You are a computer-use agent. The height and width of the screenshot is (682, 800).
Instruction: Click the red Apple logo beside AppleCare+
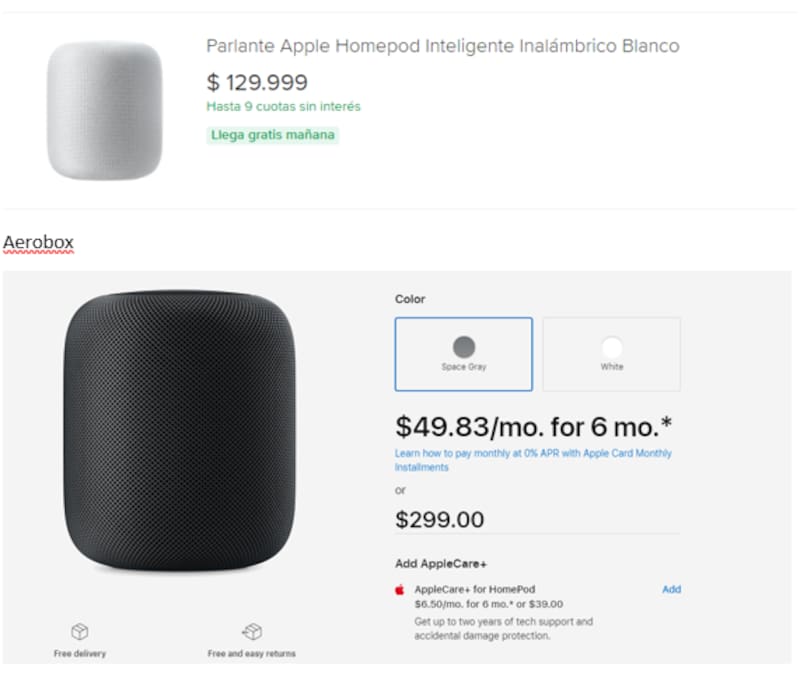click(x=400, y=590)
